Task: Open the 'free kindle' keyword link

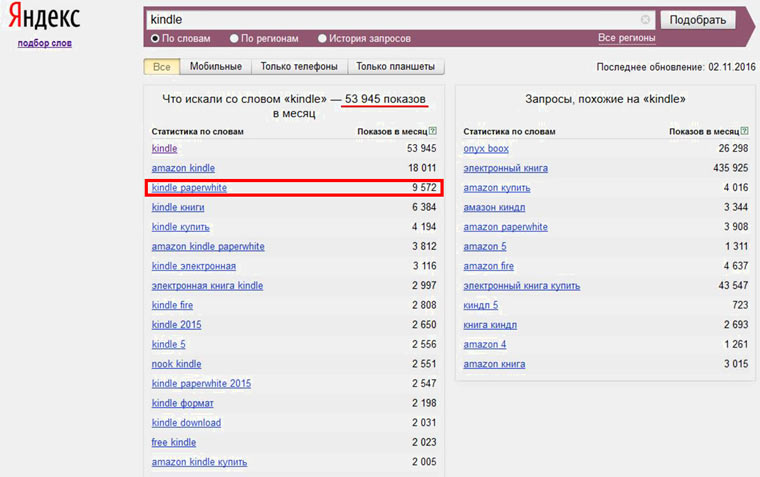Action: pyautogui.click(x=174, y=442)
